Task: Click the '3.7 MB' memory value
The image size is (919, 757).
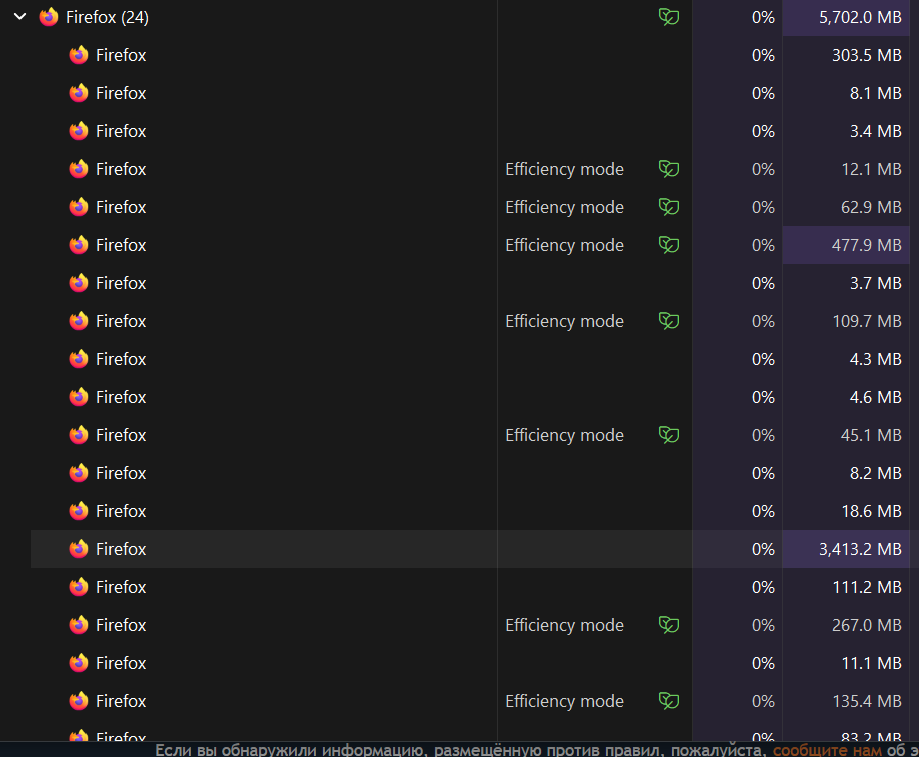Action: (x=876, y=283)
